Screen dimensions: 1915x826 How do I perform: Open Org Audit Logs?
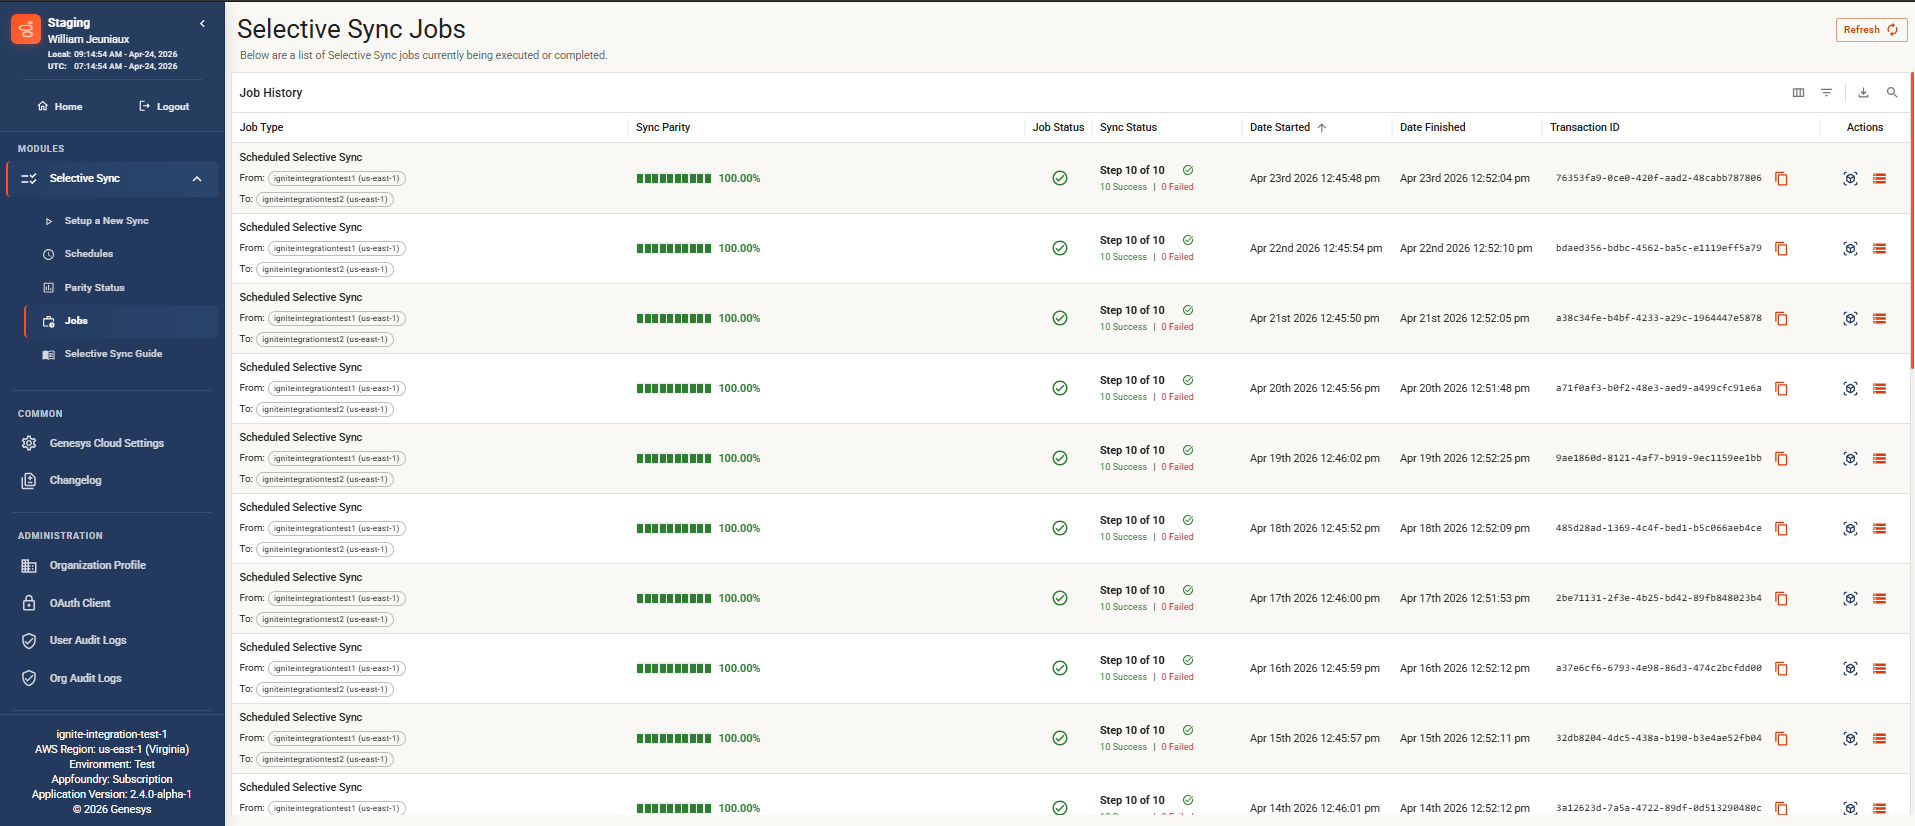[85, 678]
